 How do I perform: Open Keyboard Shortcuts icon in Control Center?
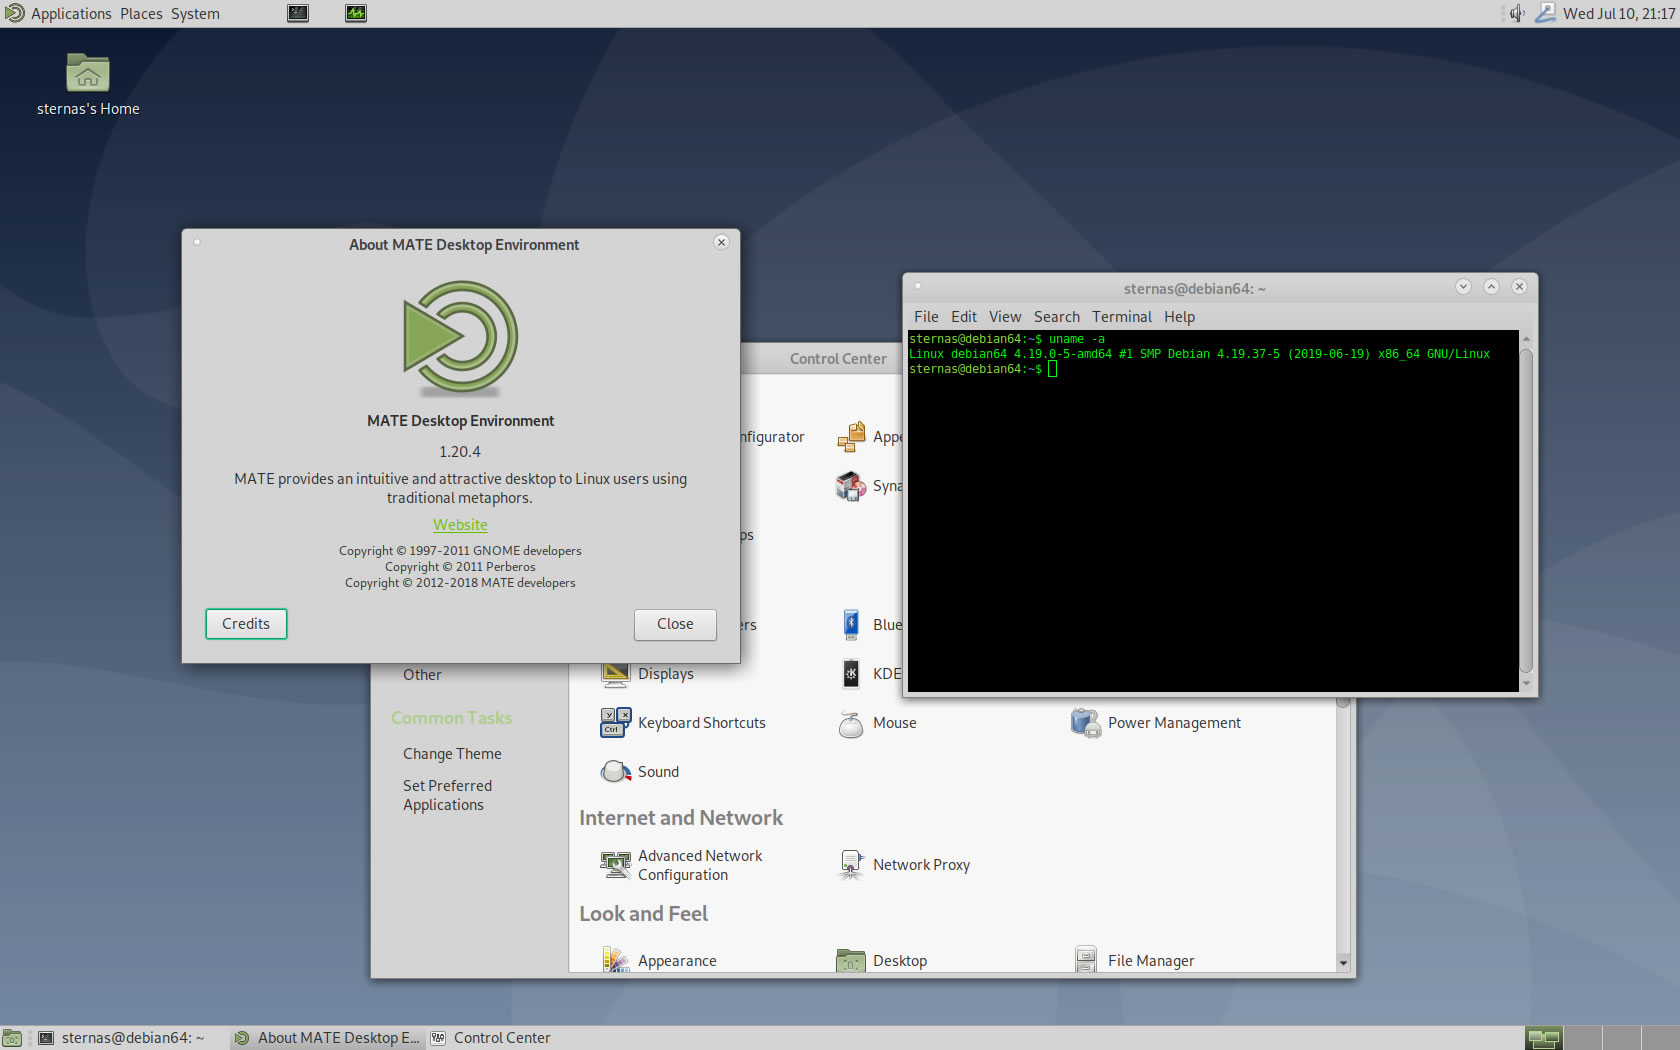[x=615, y=723]
